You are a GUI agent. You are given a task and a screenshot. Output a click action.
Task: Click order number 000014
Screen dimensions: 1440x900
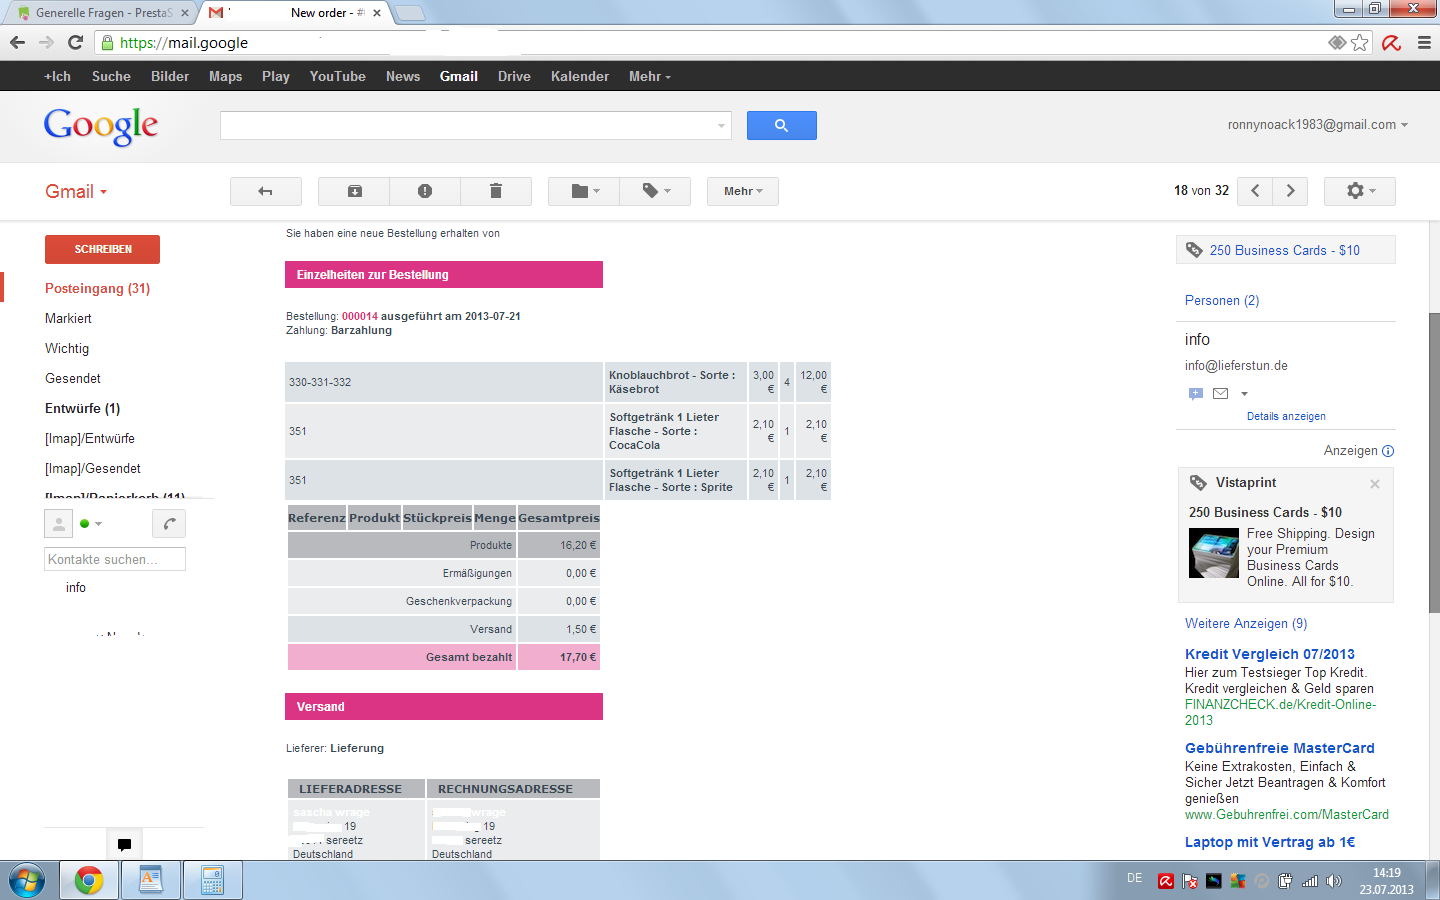[360, 316]
